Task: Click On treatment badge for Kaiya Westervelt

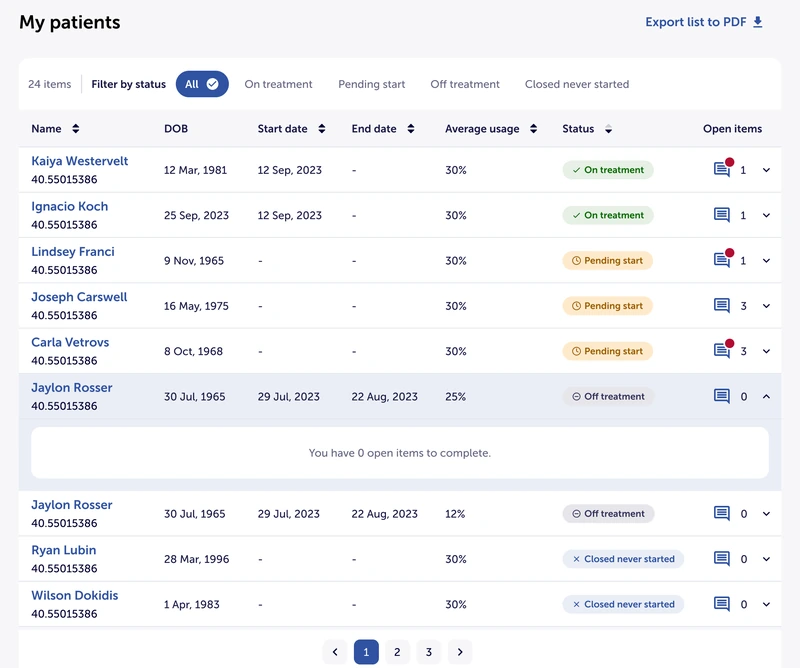Action: click(608, 170)
